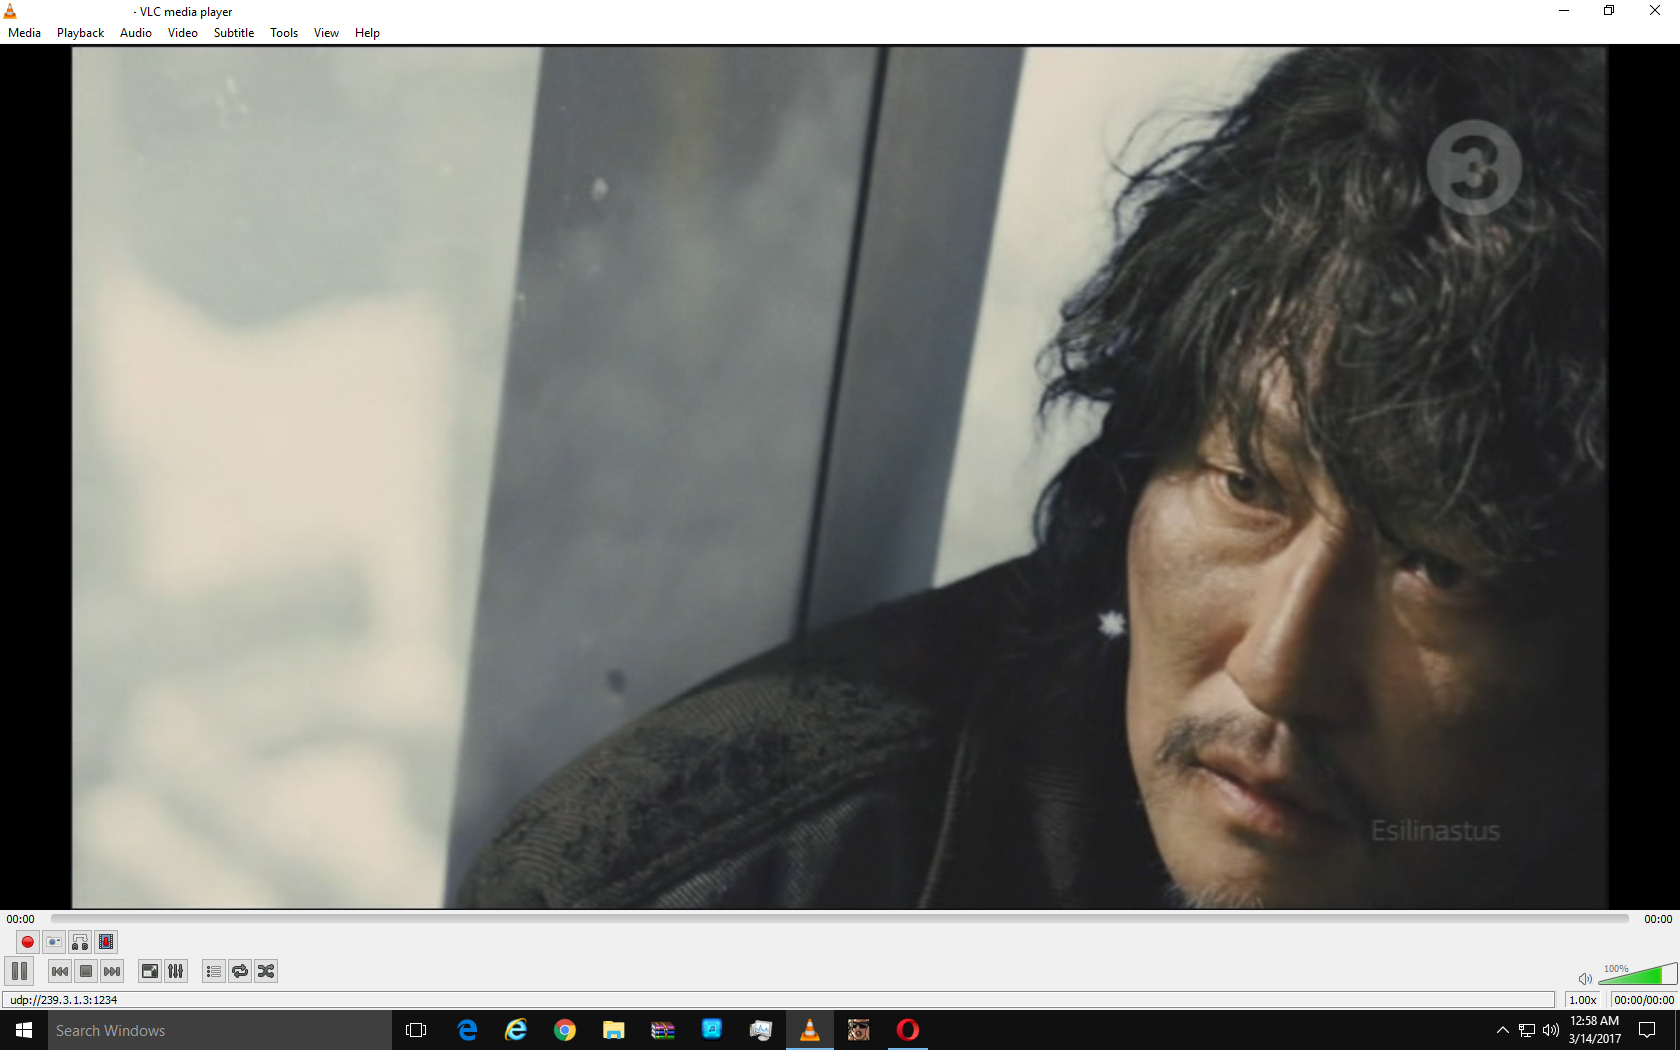Image resolution: width=1680 pixels, height=1050 pixels.
Task: Open the Media menu
Action: pos(24,33)
